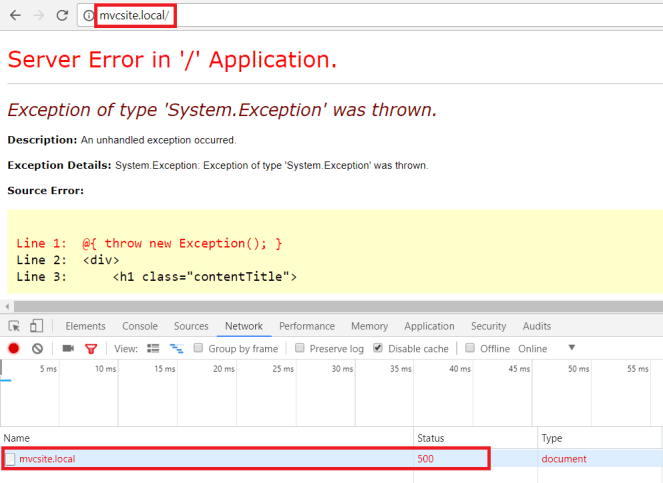Switch to large request rows view icon
Image resolution: width=663 pixels, height=483 pixels.
click(153, 348)
